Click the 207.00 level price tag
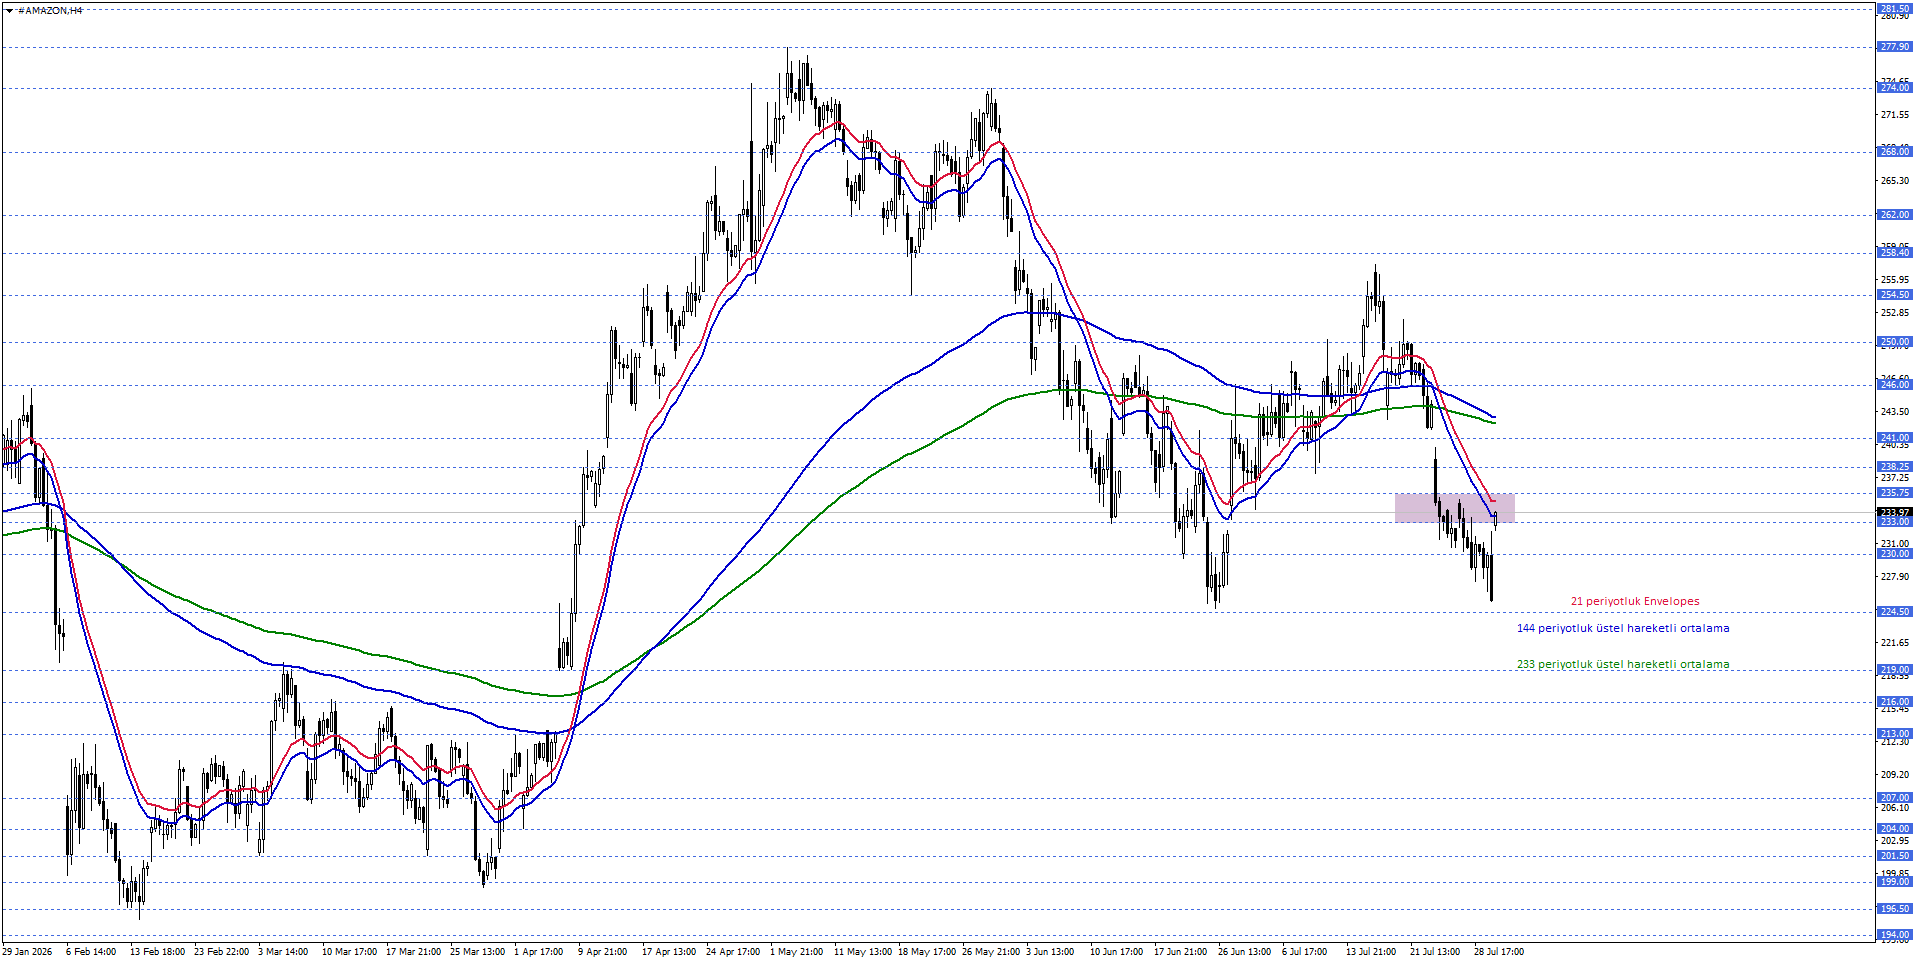Viewport: 1916px width, 963px height. click(x=1895, y=798)
